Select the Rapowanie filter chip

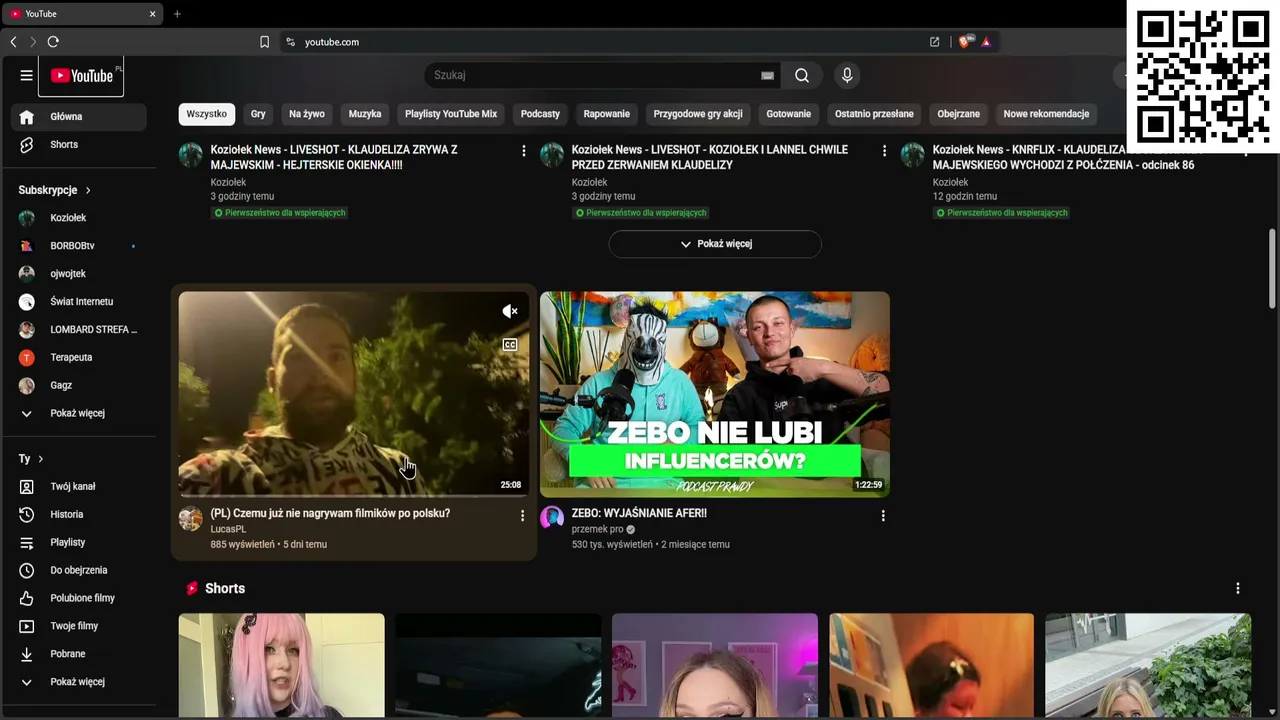(607, 114)
